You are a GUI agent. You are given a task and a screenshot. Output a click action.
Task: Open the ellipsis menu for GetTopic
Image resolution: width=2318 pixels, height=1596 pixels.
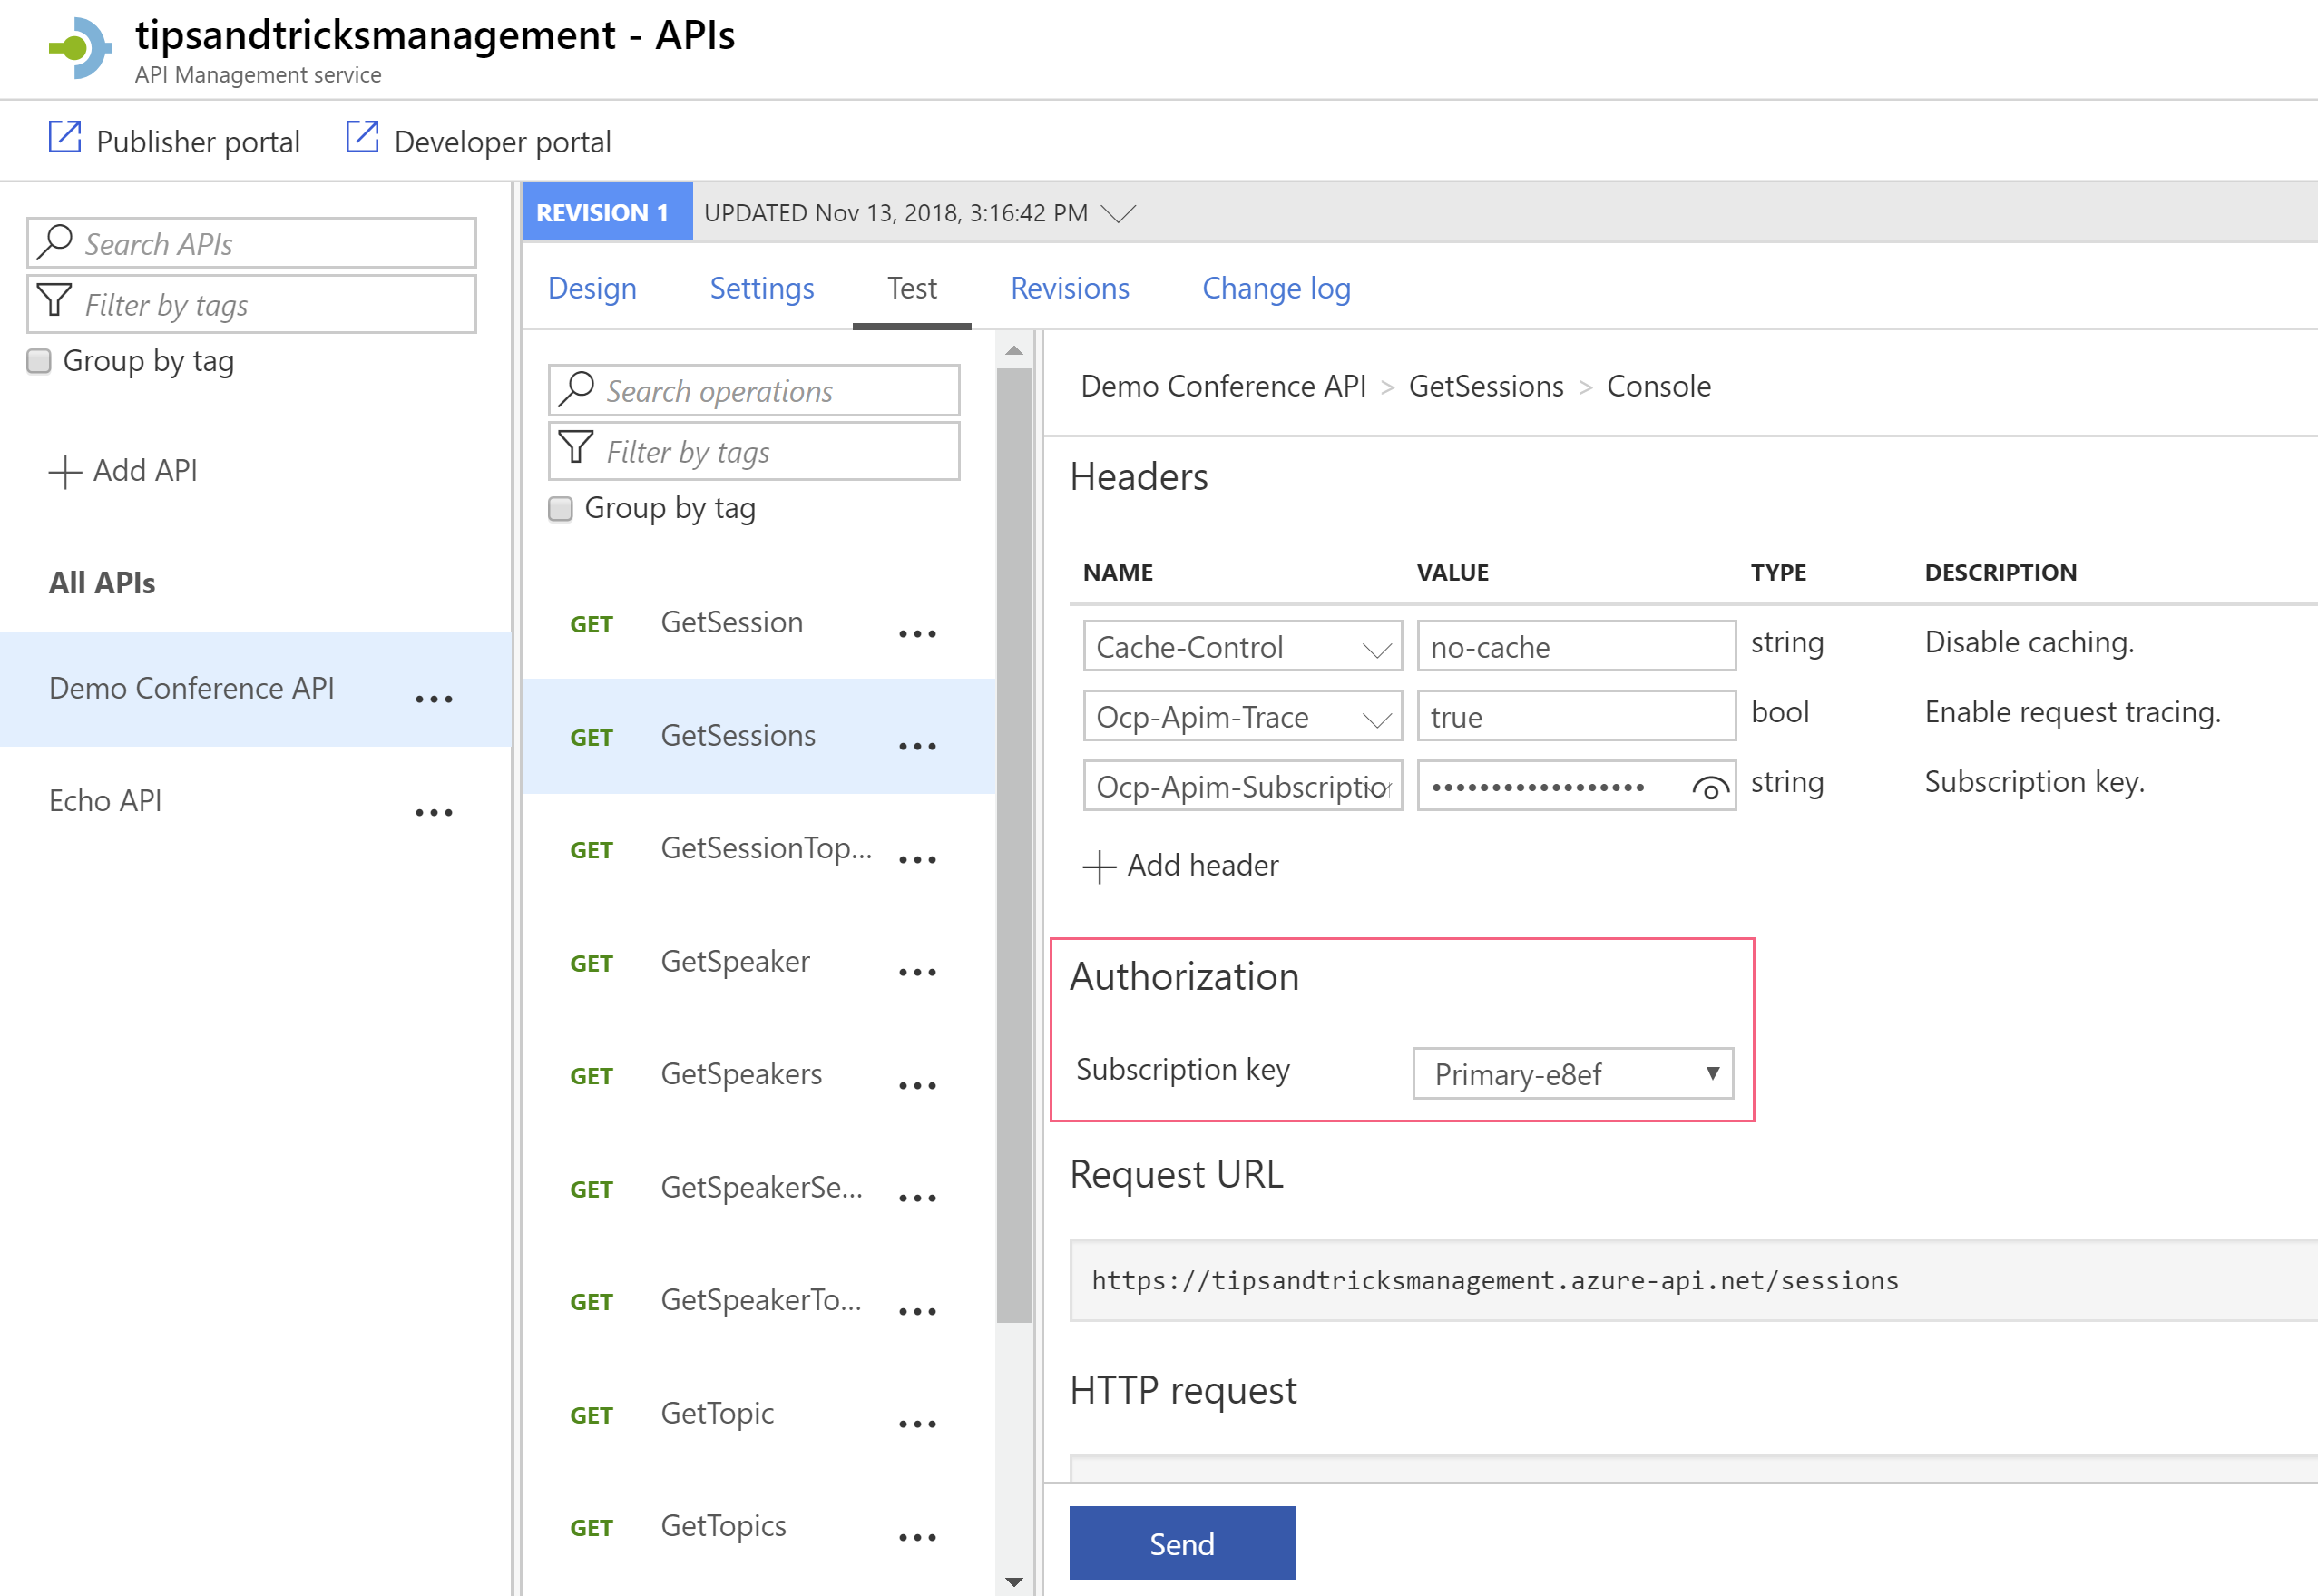click(917, 1424)
